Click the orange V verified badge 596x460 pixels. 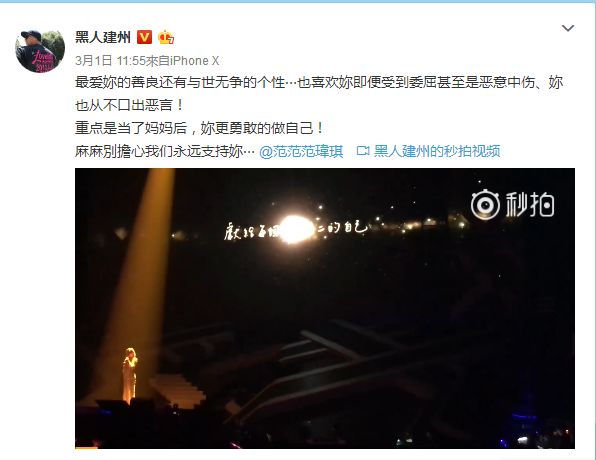click(x=144, y=37)
